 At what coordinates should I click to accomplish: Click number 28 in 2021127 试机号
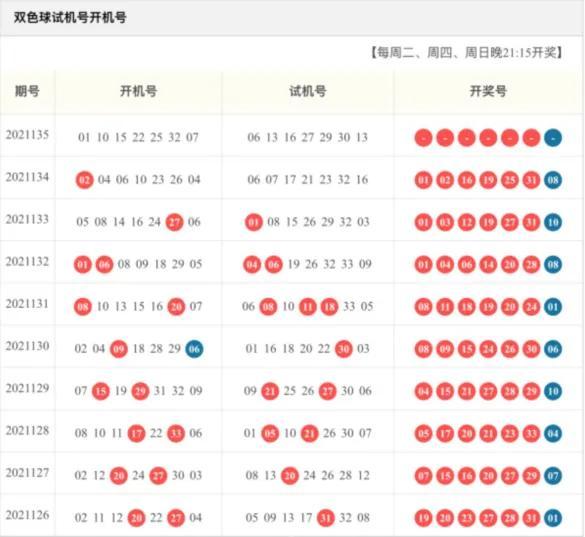[345, 476]
